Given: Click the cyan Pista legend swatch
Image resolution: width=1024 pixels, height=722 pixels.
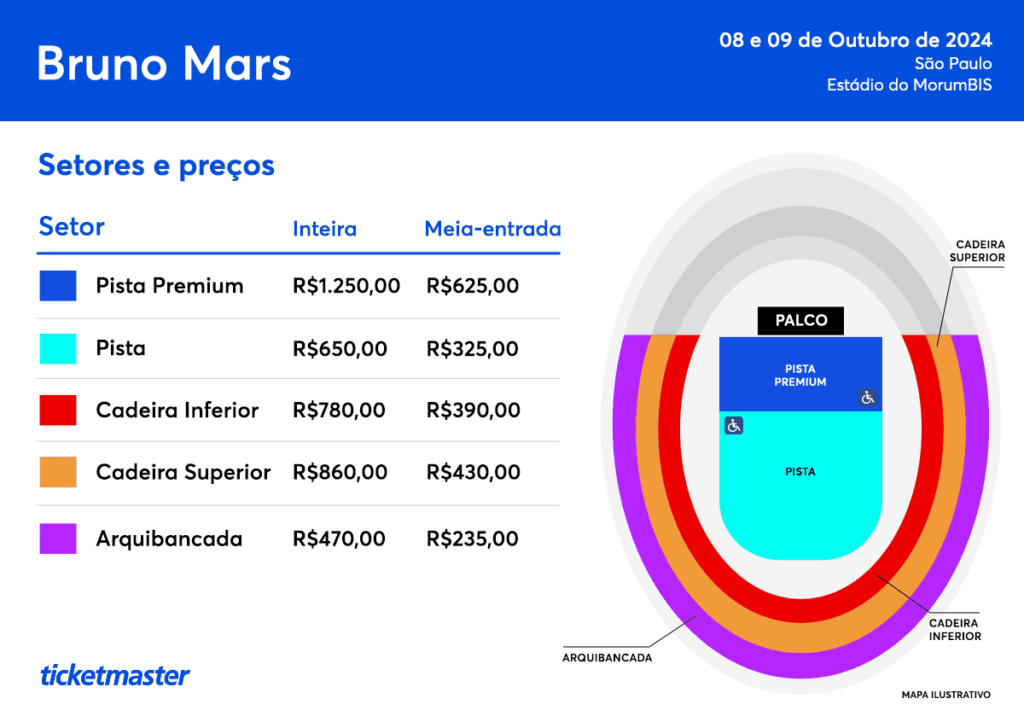Looking at the screenshot, I should 58,349.
